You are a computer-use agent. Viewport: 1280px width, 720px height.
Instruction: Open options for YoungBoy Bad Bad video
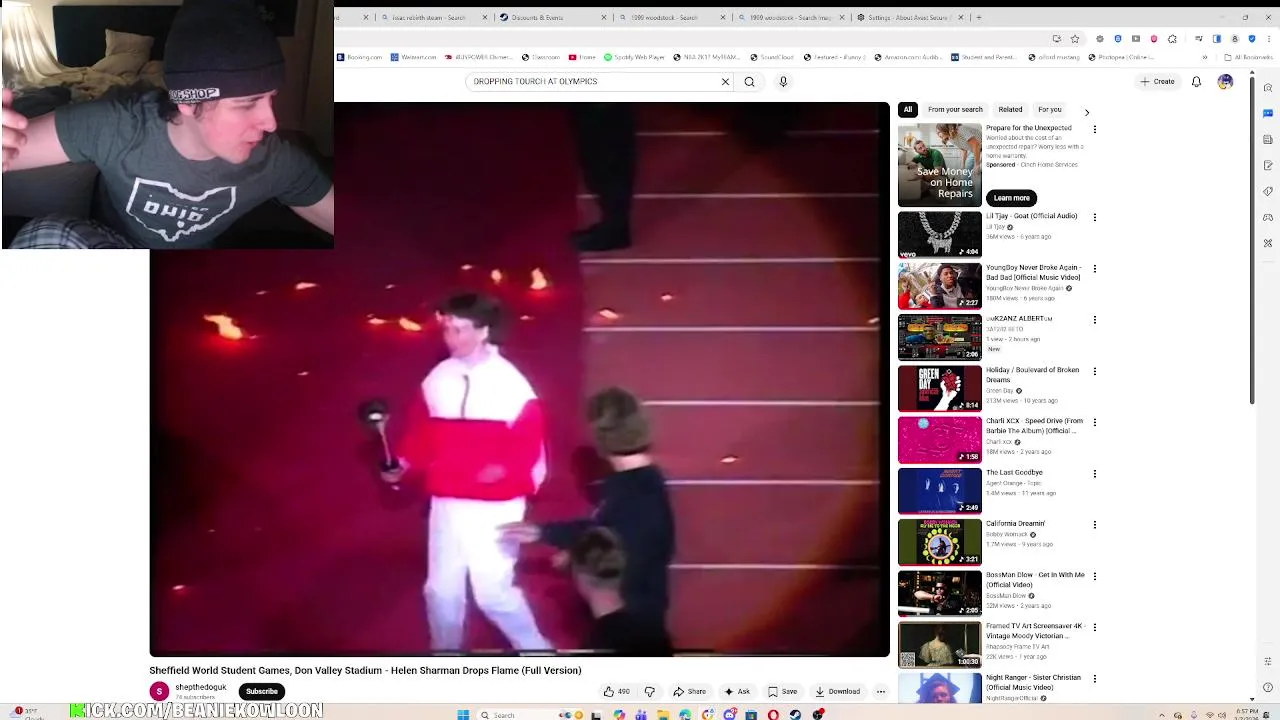coord(1095,269)
